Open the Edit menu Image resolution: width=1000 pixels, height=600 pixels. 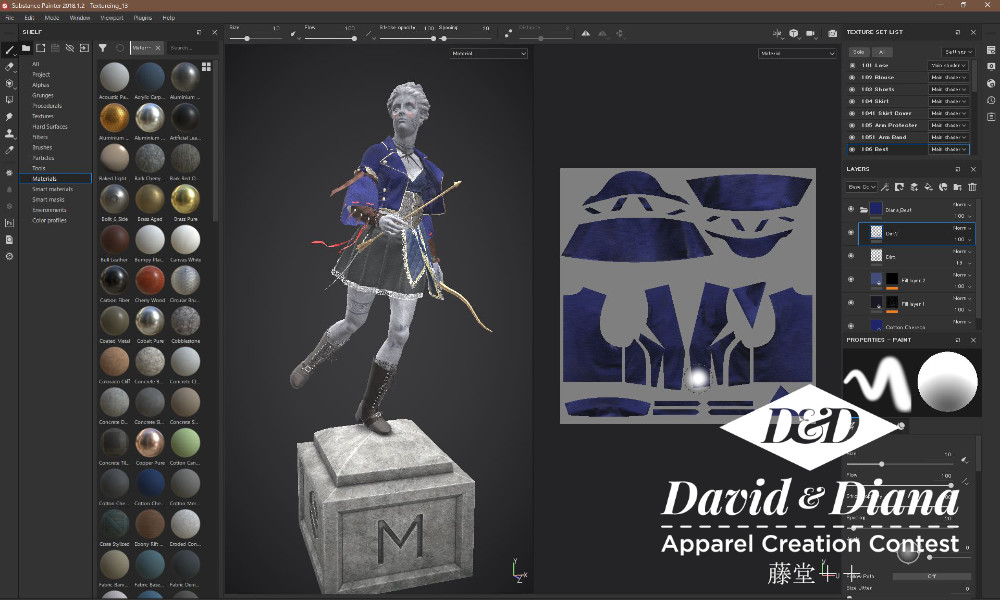click(x=29, y=18)
